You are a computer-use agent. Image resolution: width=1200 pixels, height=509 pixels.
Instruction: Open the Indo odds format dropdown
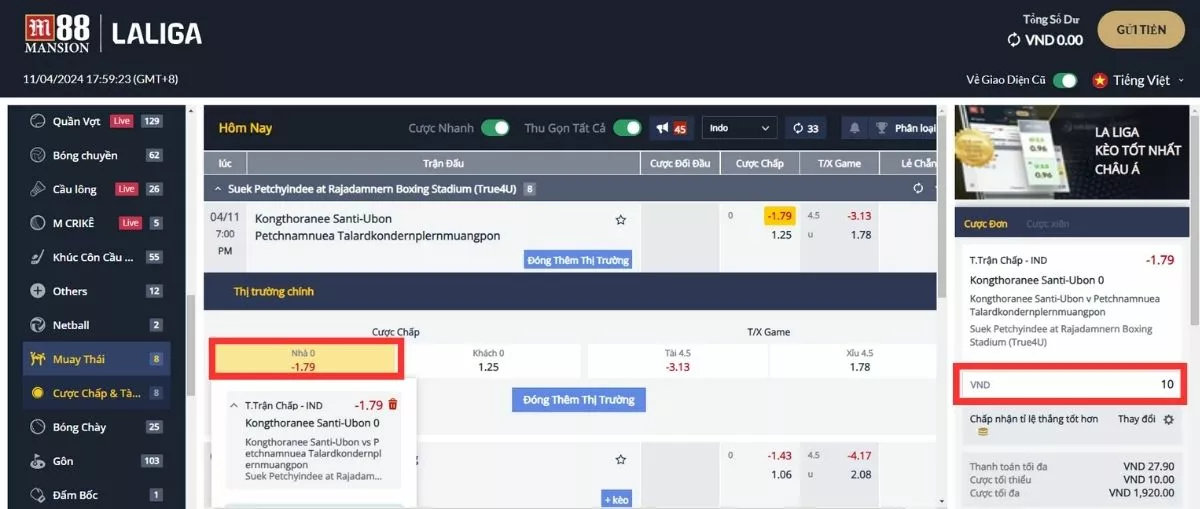740,128
